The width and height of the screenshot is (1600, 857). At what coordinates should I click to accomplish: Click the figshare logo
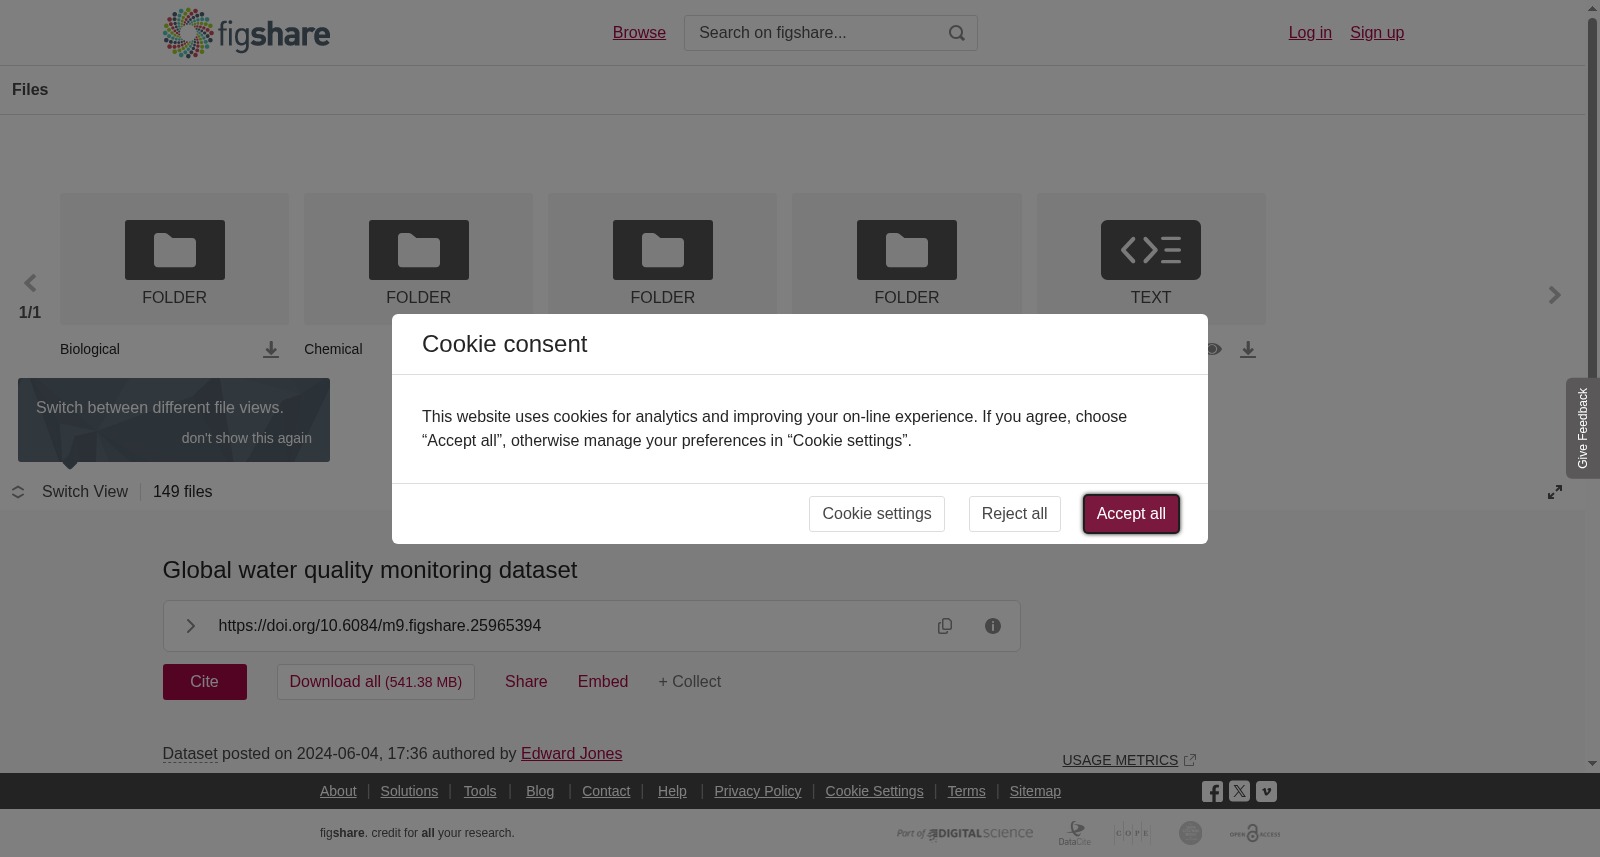pos(246,33)
